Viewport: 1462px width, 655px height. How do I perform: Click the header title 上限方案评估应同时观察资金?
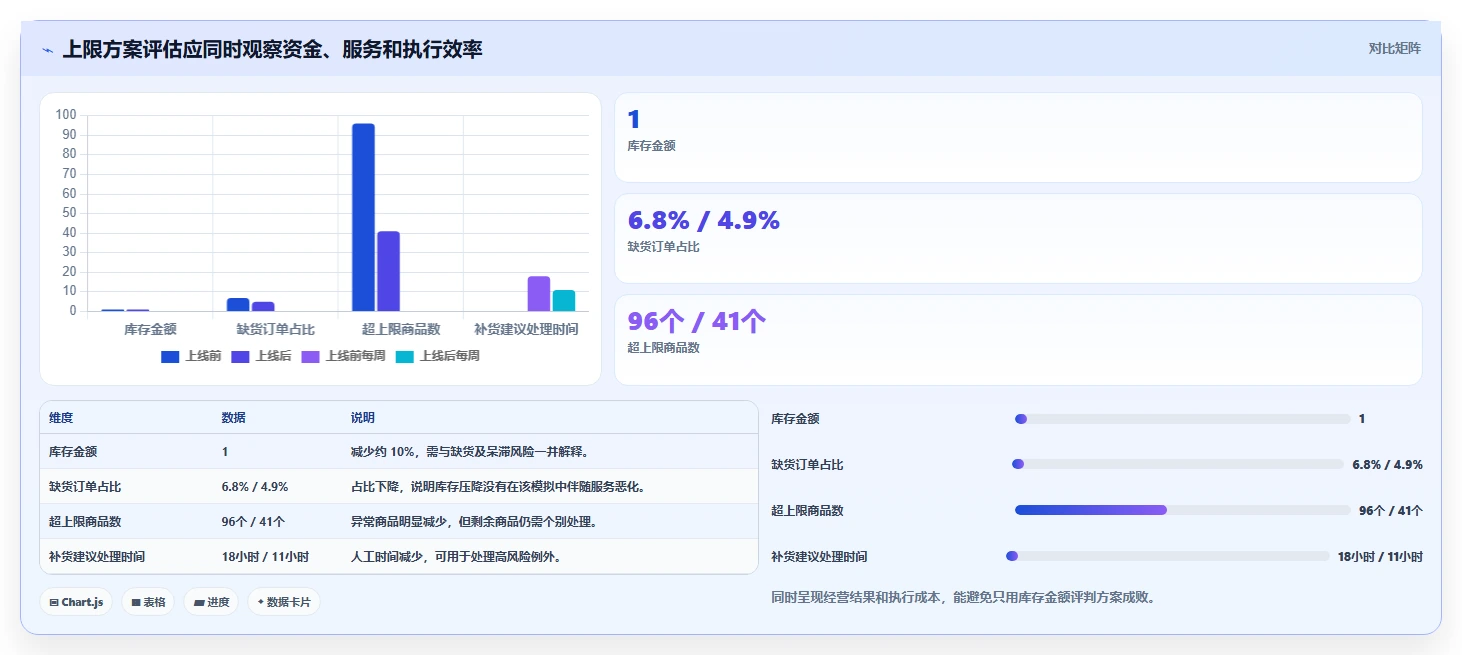[x=272, y=49]
